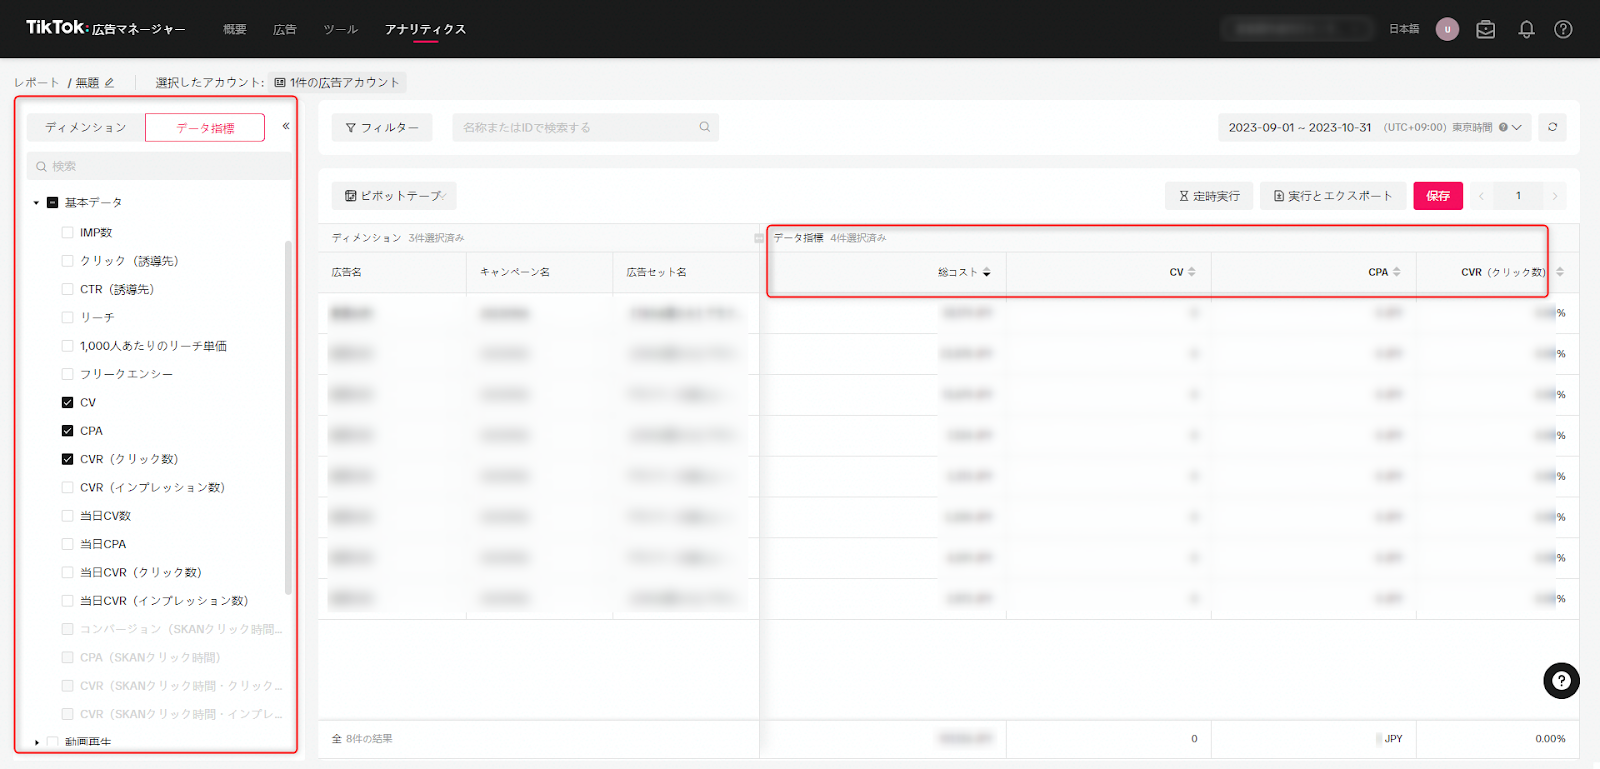
Task: Click the 実行とエクスポート button
Action: pyautogui.click(x=1332, y=196)
